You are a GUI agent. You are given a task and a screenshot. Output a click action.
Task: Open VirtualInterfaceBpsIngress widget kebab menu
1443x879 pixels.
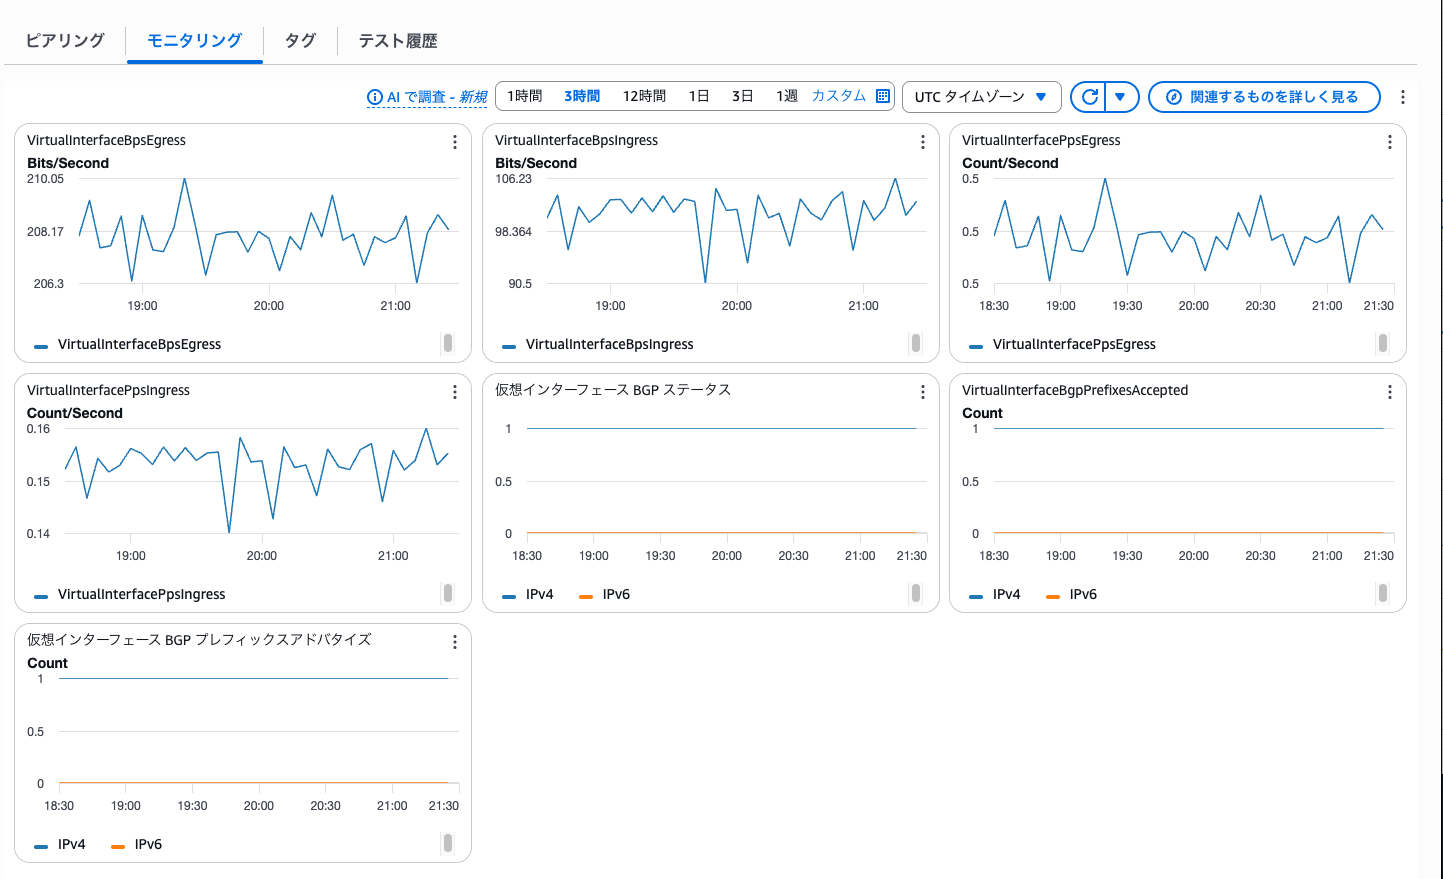922,142
